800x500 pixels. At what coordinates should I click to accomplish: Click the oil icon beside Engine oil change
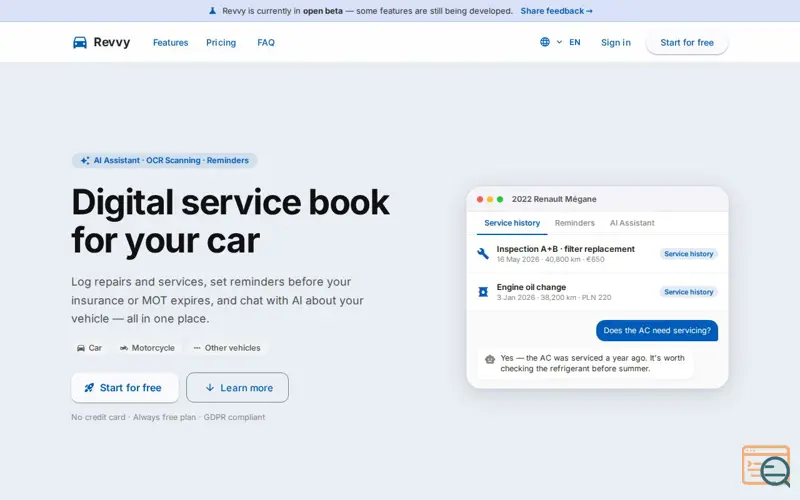[483, 292]
